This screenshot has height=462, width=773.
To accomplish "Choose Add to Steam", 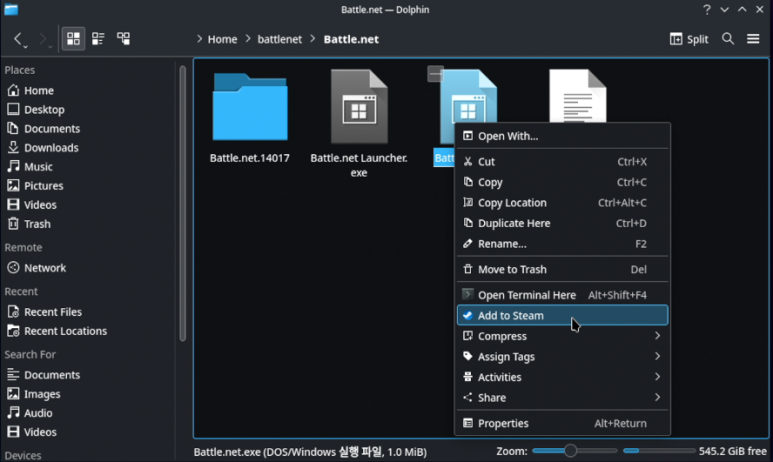I will (x=562, y=316).
